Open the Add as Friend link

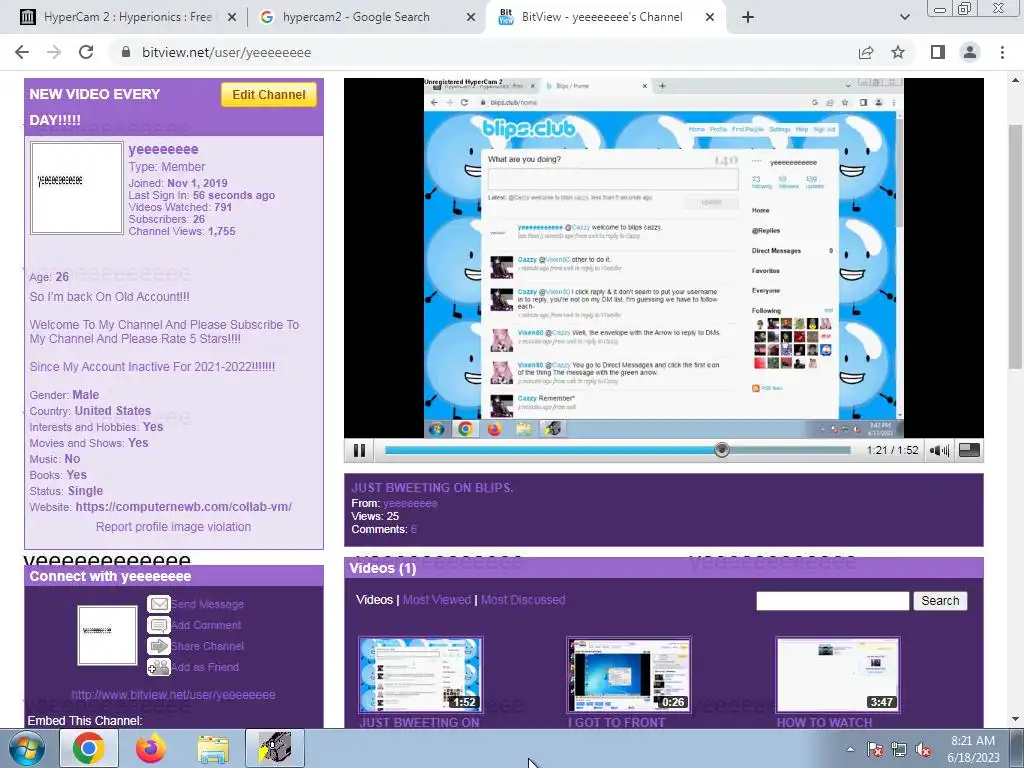coord(205,667)
